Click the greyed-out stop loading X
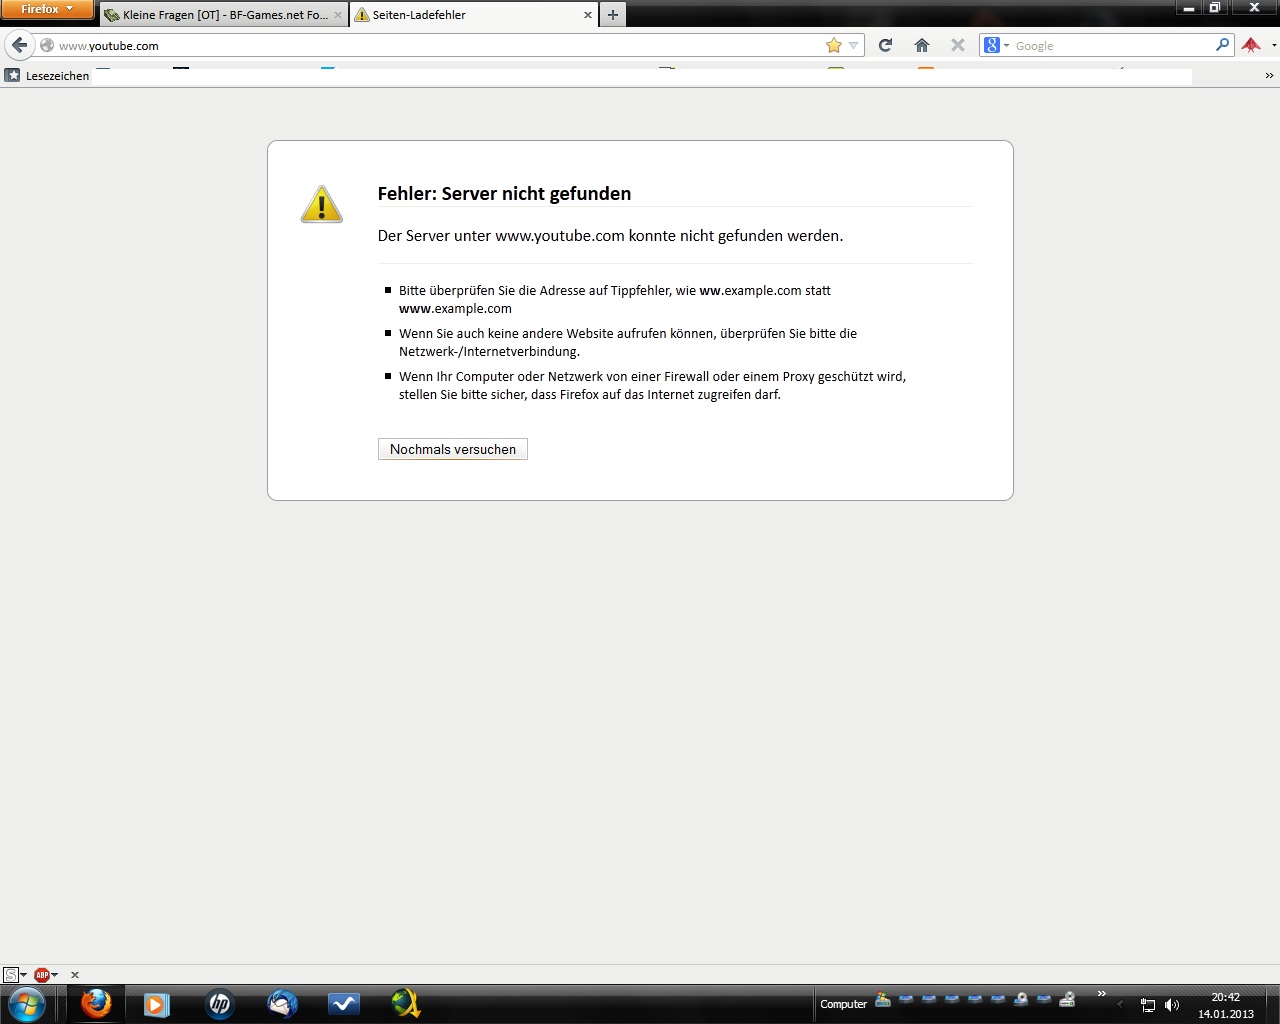 (x=957, y=45)
